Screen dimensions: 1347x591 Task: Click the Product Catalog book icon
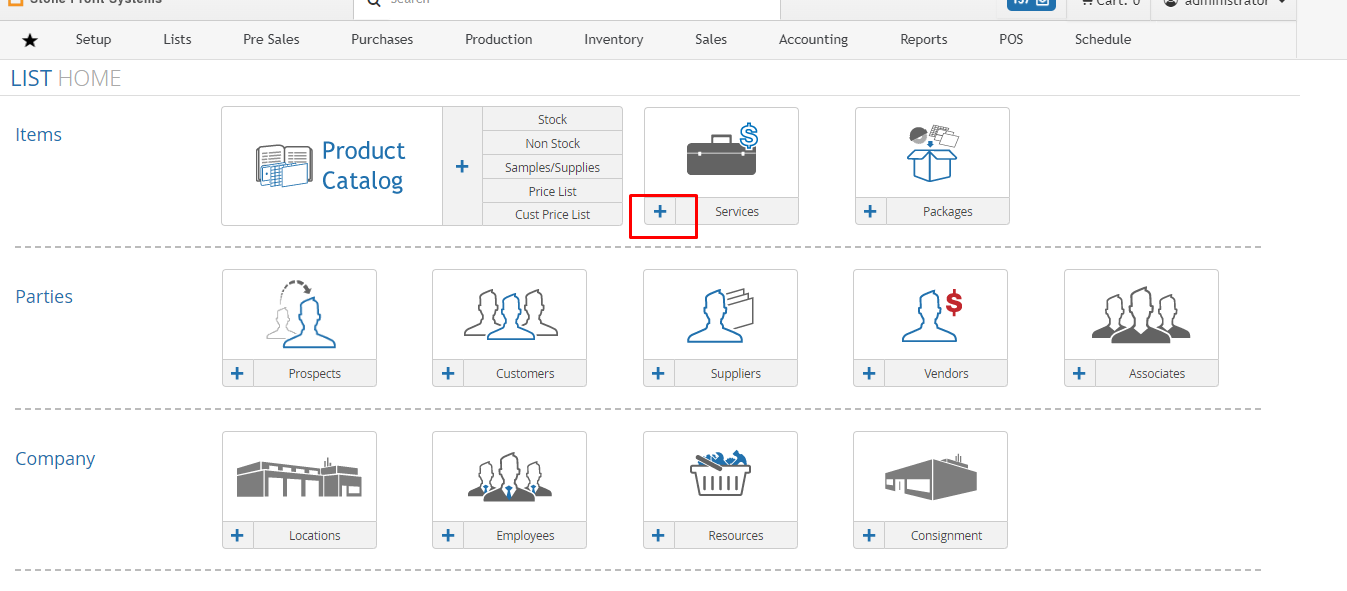(x=284, y=166)
